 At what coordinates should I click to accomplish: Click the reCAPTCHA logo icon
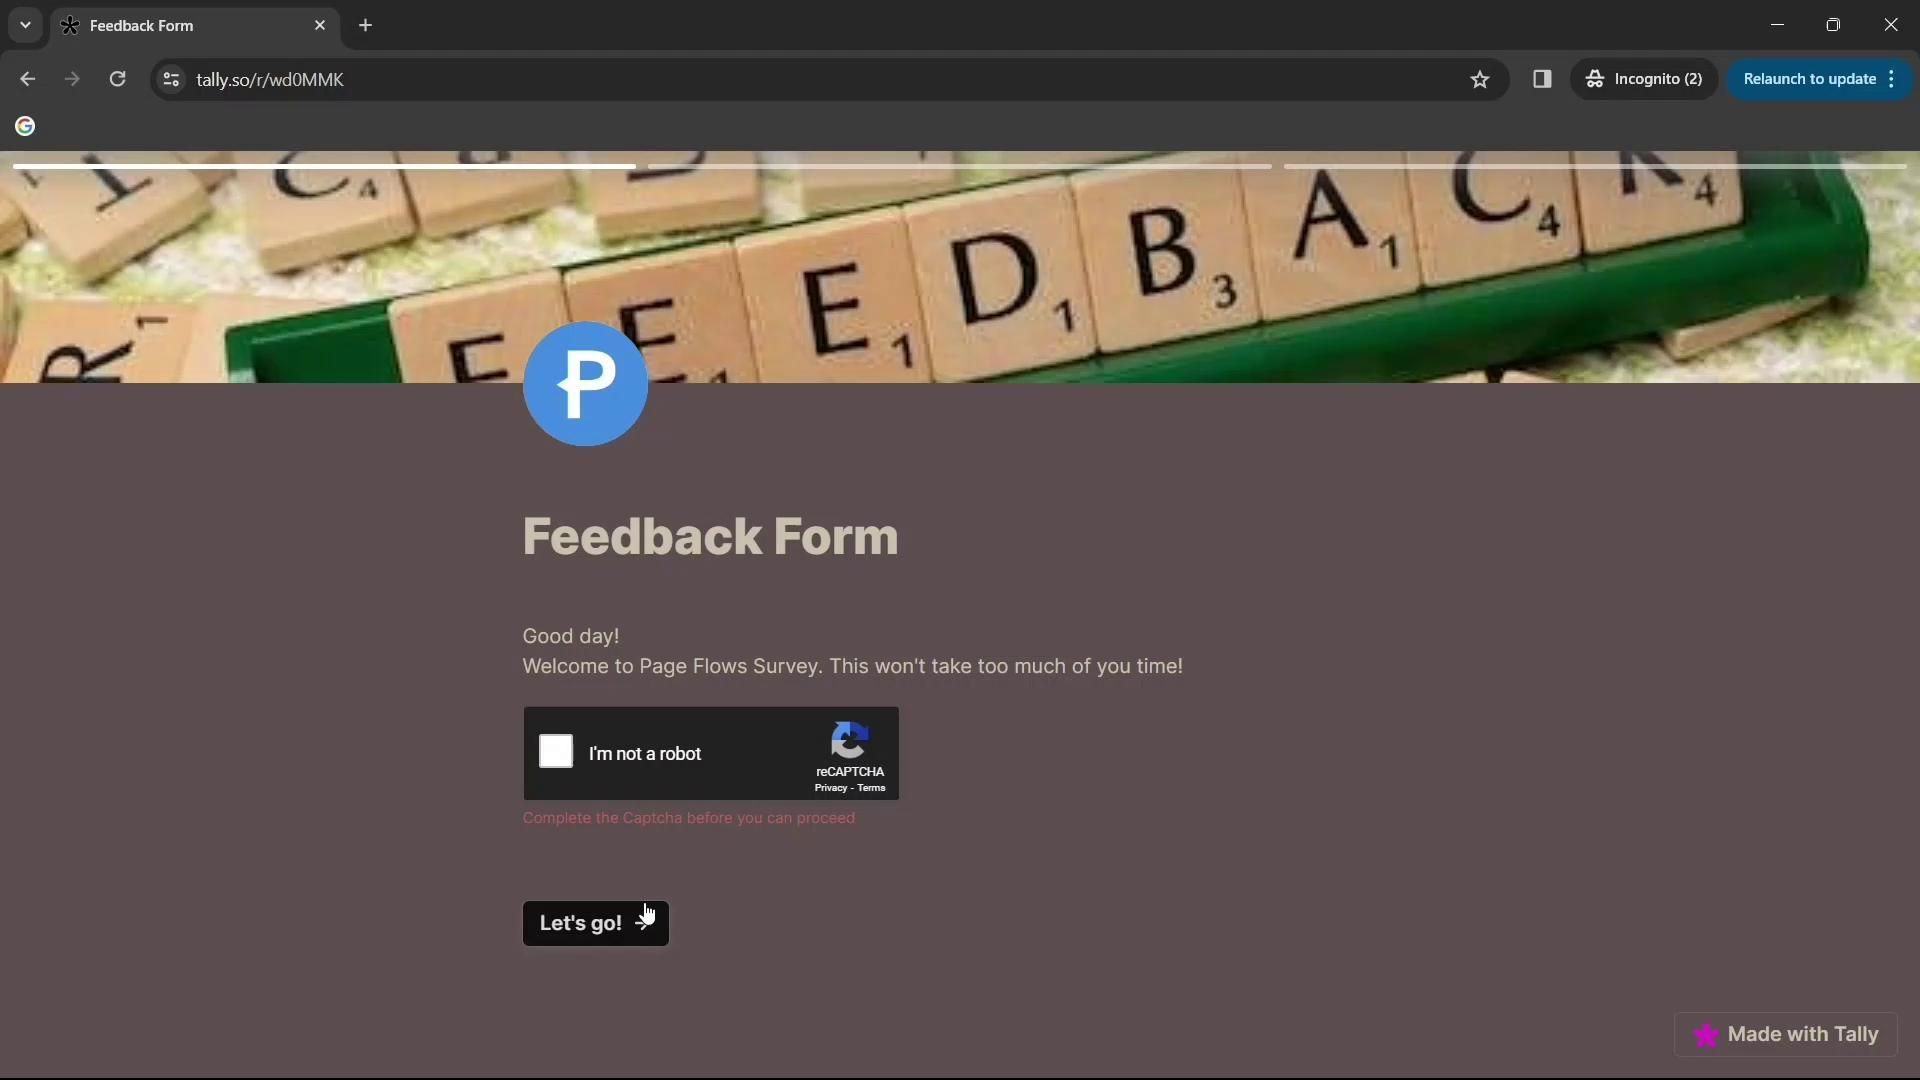pyautogui.click(x=849, y=741)
